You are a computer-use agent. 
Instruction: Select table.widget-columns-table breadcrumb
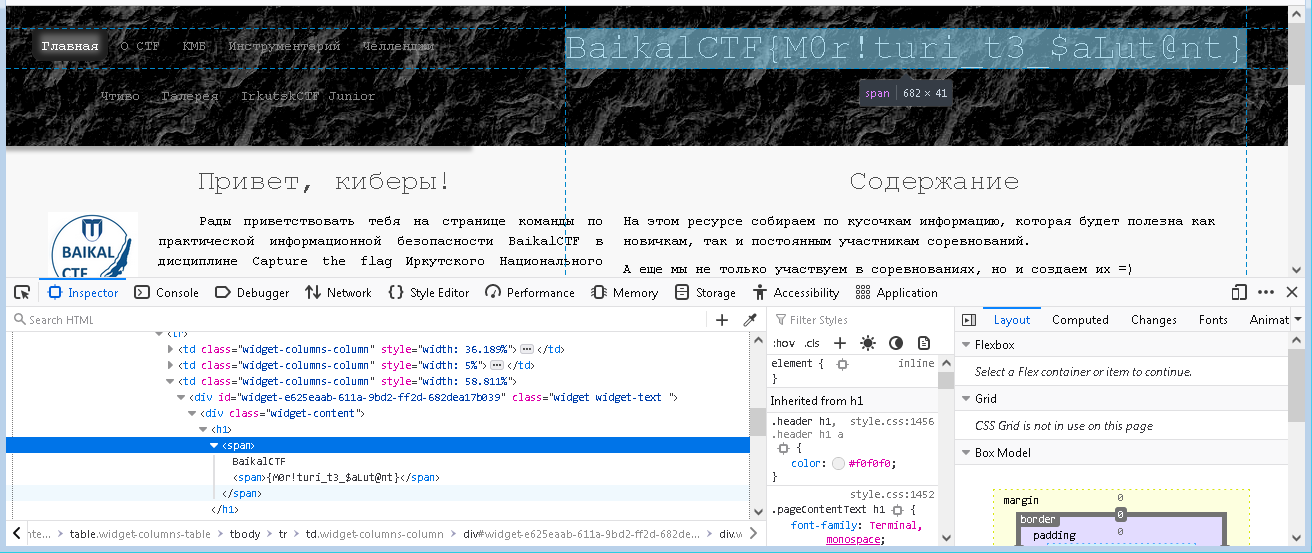[x=140, y=534]
